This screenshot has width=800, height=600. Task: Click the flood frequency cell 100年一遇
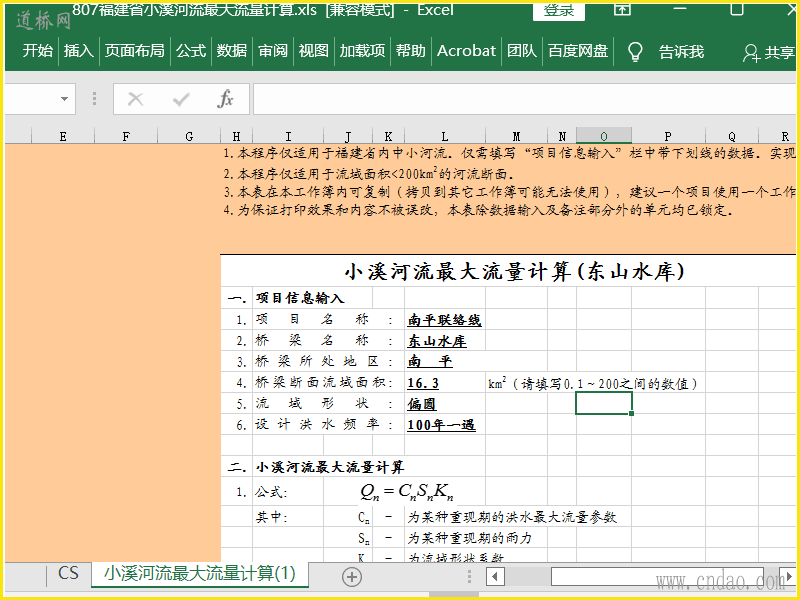tap(441, 424)
